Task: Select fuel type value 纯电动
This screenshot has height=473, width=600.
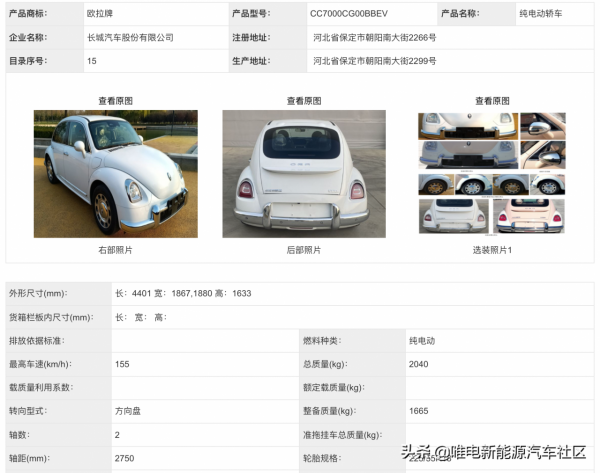Action: (422, 341)
